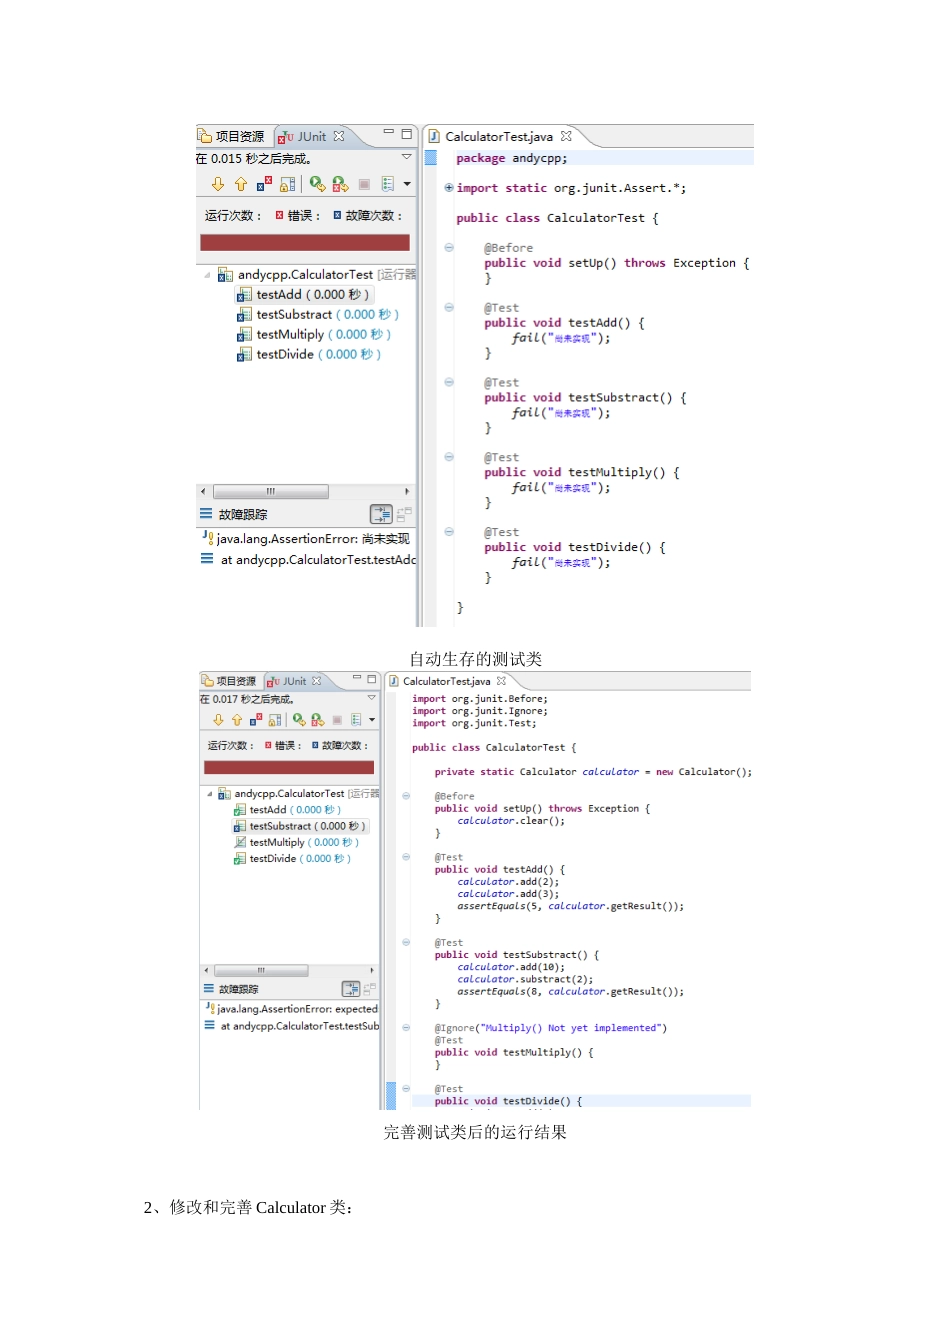This screenshot has height=1344, width=950.
Task: Select passed testDivide entry in lower tree
Action: (x=292, y=859)
